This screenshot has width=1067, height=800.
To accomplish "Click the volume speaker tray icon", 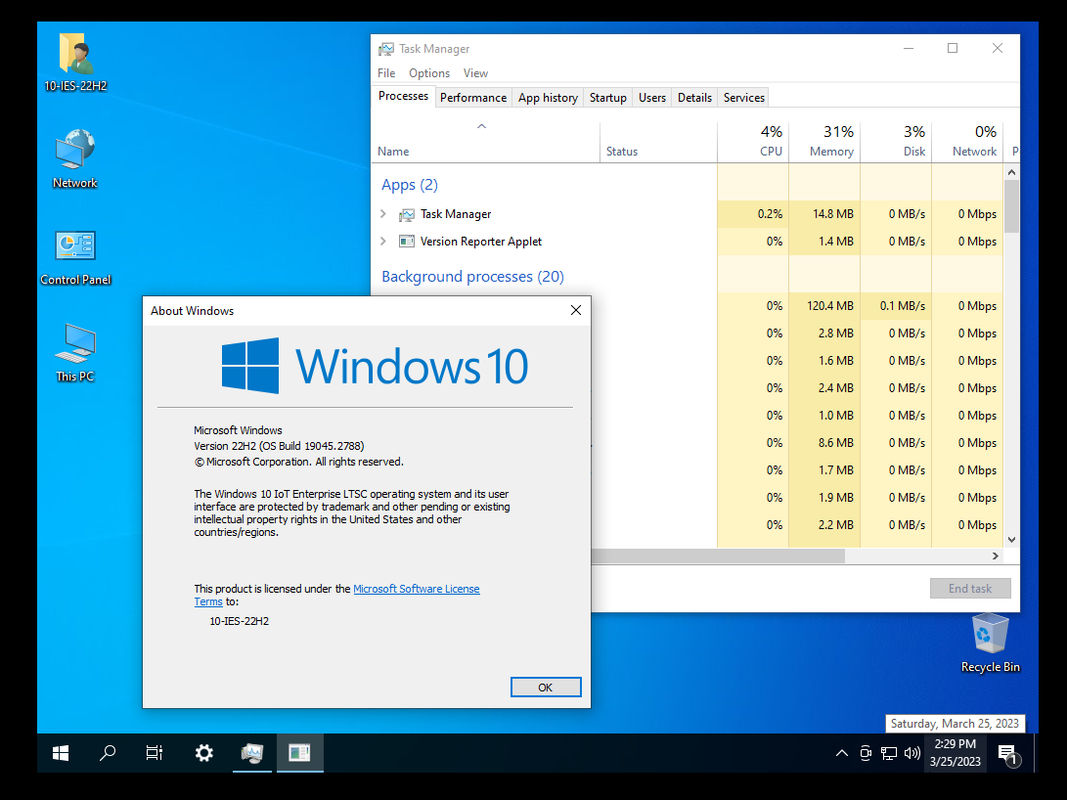I will [912, 753].
